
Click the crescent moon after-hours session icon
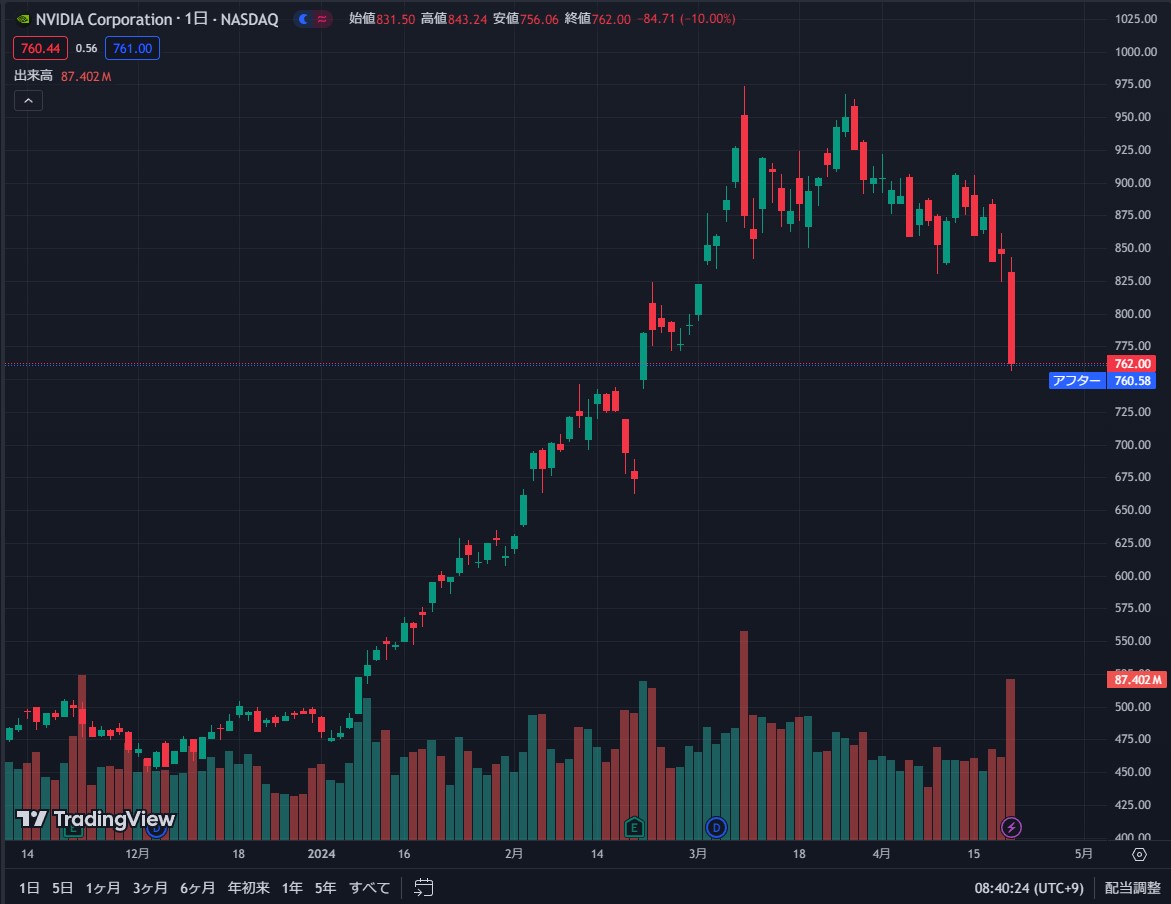(x=303, y=19)
